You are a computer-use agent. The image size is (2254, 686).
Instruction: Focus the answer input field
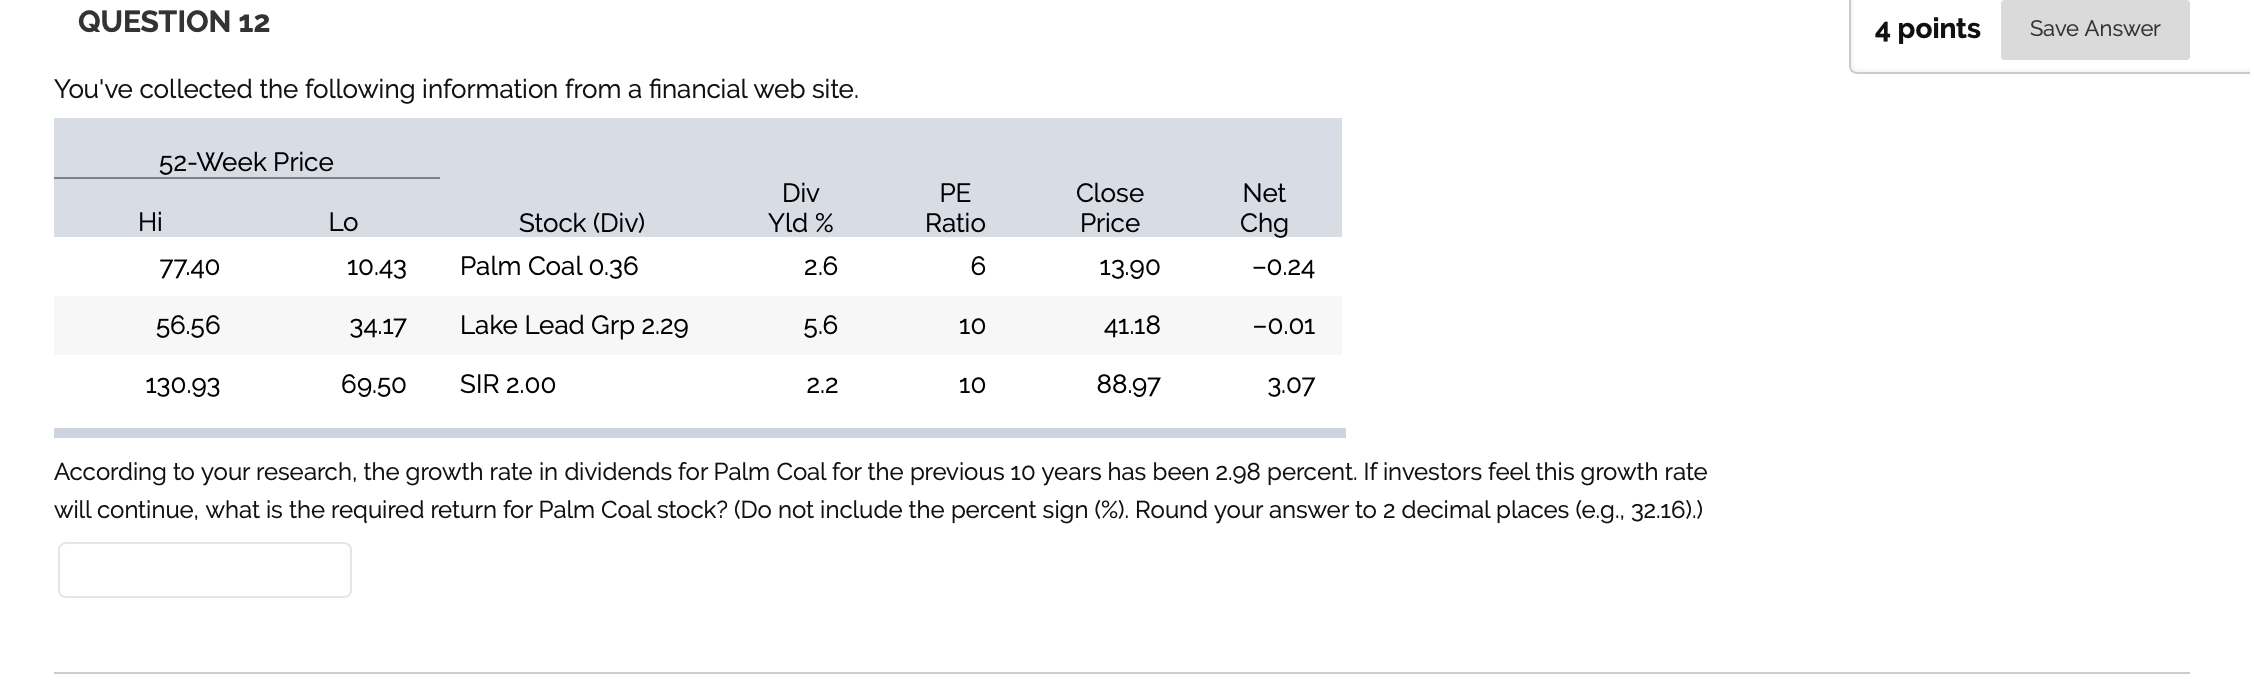click(205, 570)
